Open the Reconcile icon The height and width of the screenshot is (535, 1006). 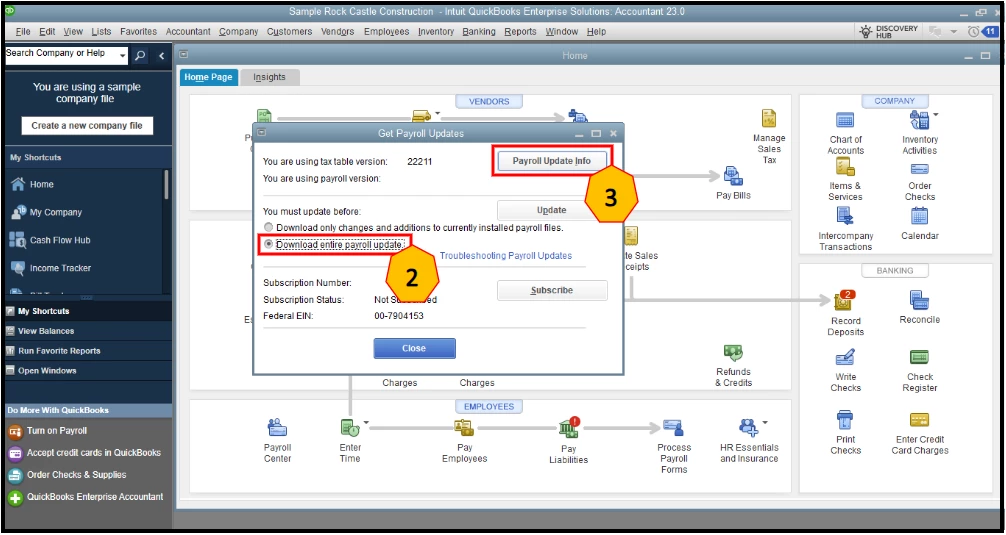[919, 300]
